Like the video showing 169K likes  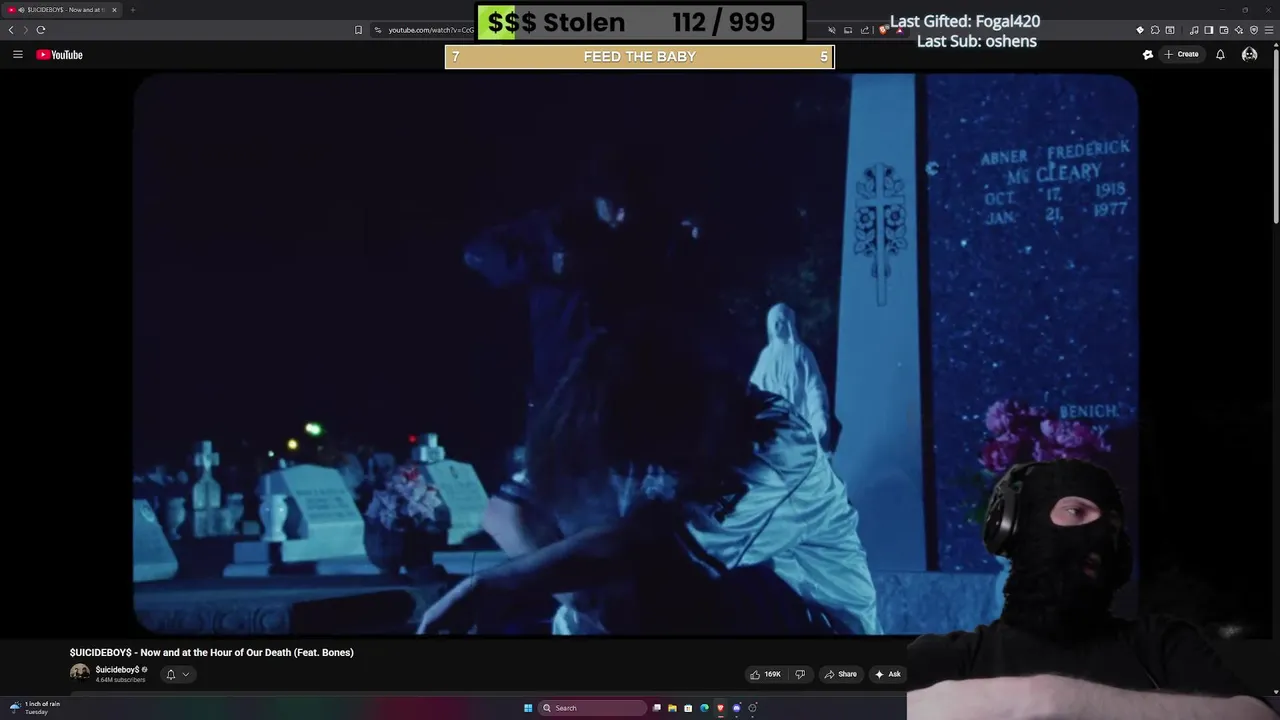coord(765,674)
